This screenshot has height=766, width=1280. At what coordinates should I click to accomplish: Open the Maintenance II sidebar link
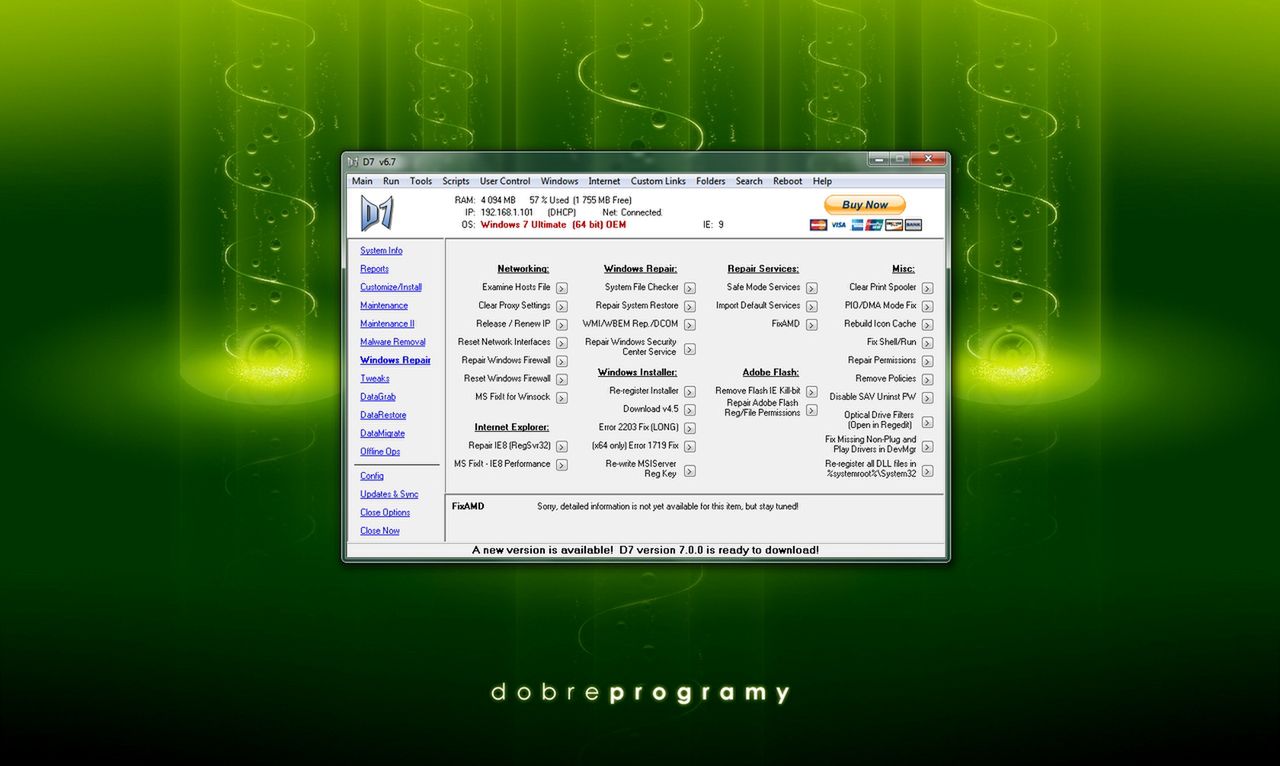click(x=387, y=324)
